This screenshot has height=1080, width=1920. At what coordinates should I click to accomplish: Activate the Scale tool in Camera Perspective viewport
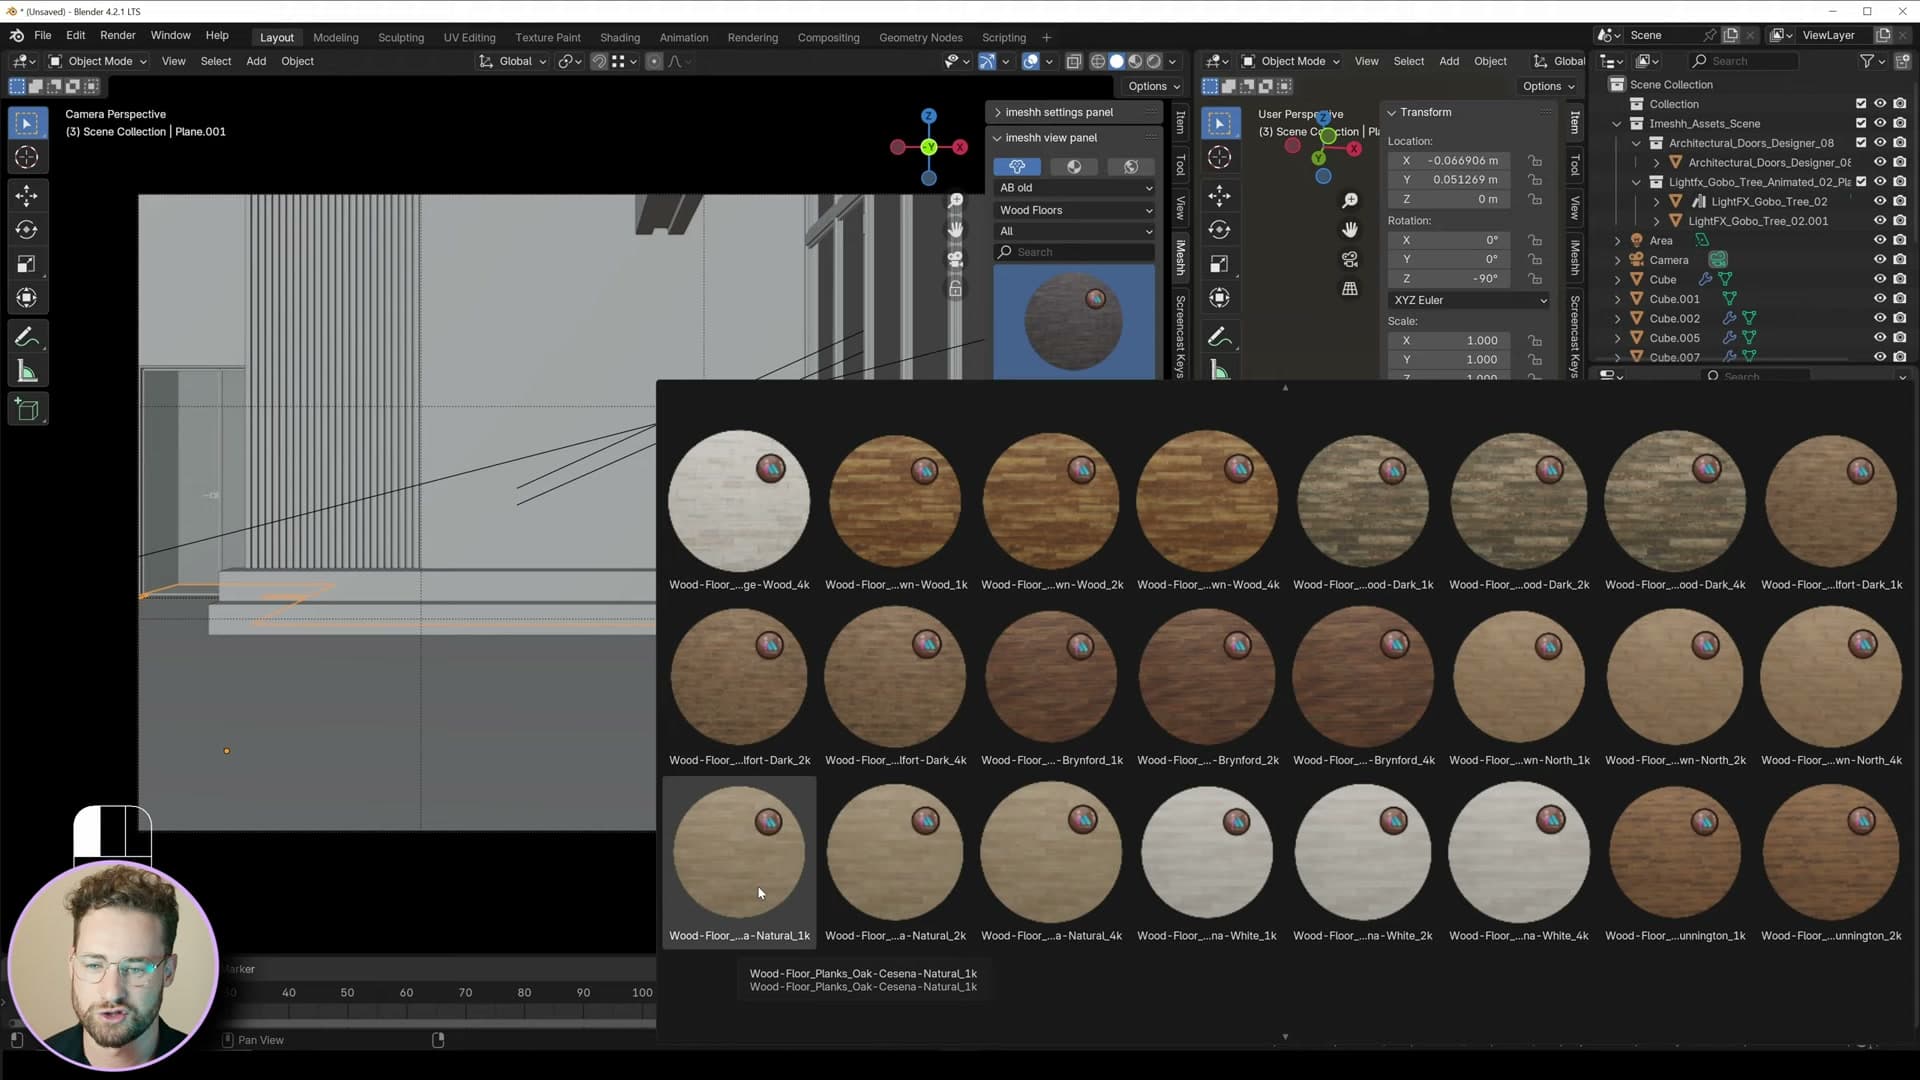click(27, 264)
